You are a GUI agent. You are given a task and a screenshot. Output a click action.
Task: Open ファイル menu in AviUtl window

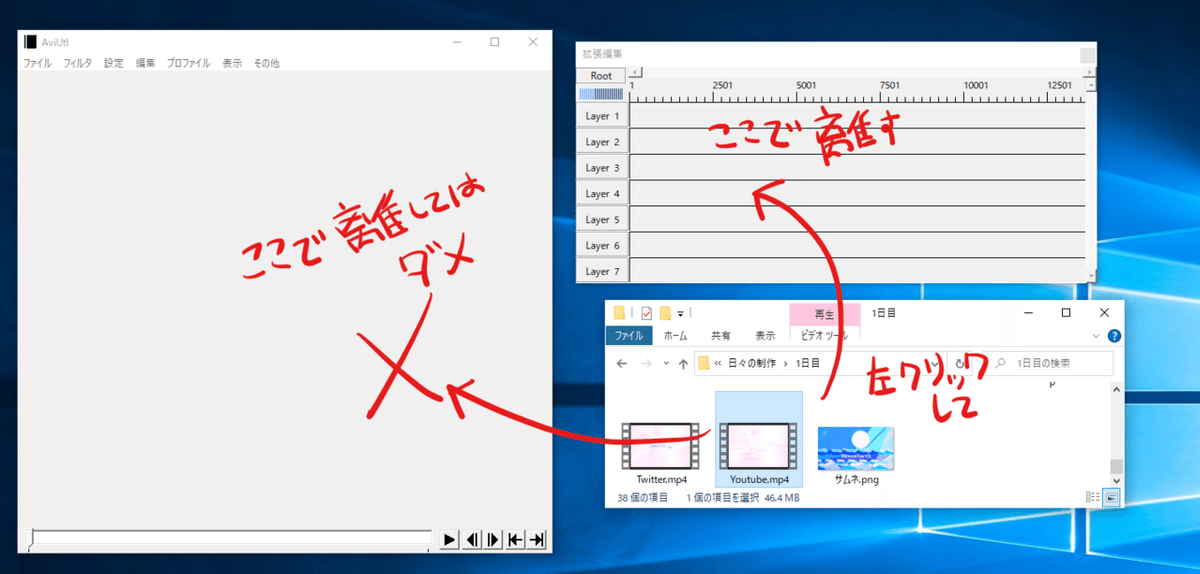[x=37, y=63]
